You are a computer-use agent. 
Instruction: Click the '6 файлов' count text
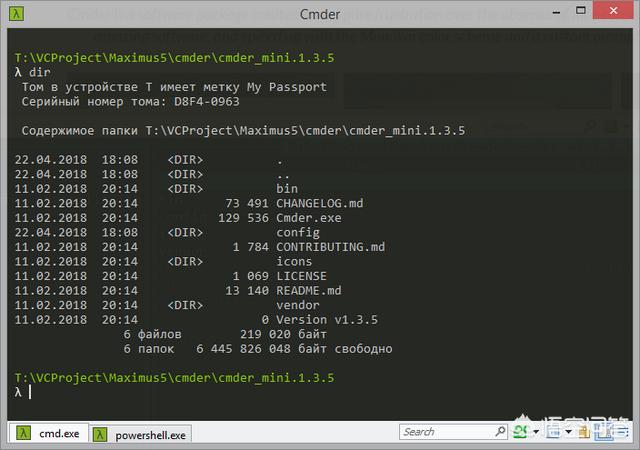(152, 334)
